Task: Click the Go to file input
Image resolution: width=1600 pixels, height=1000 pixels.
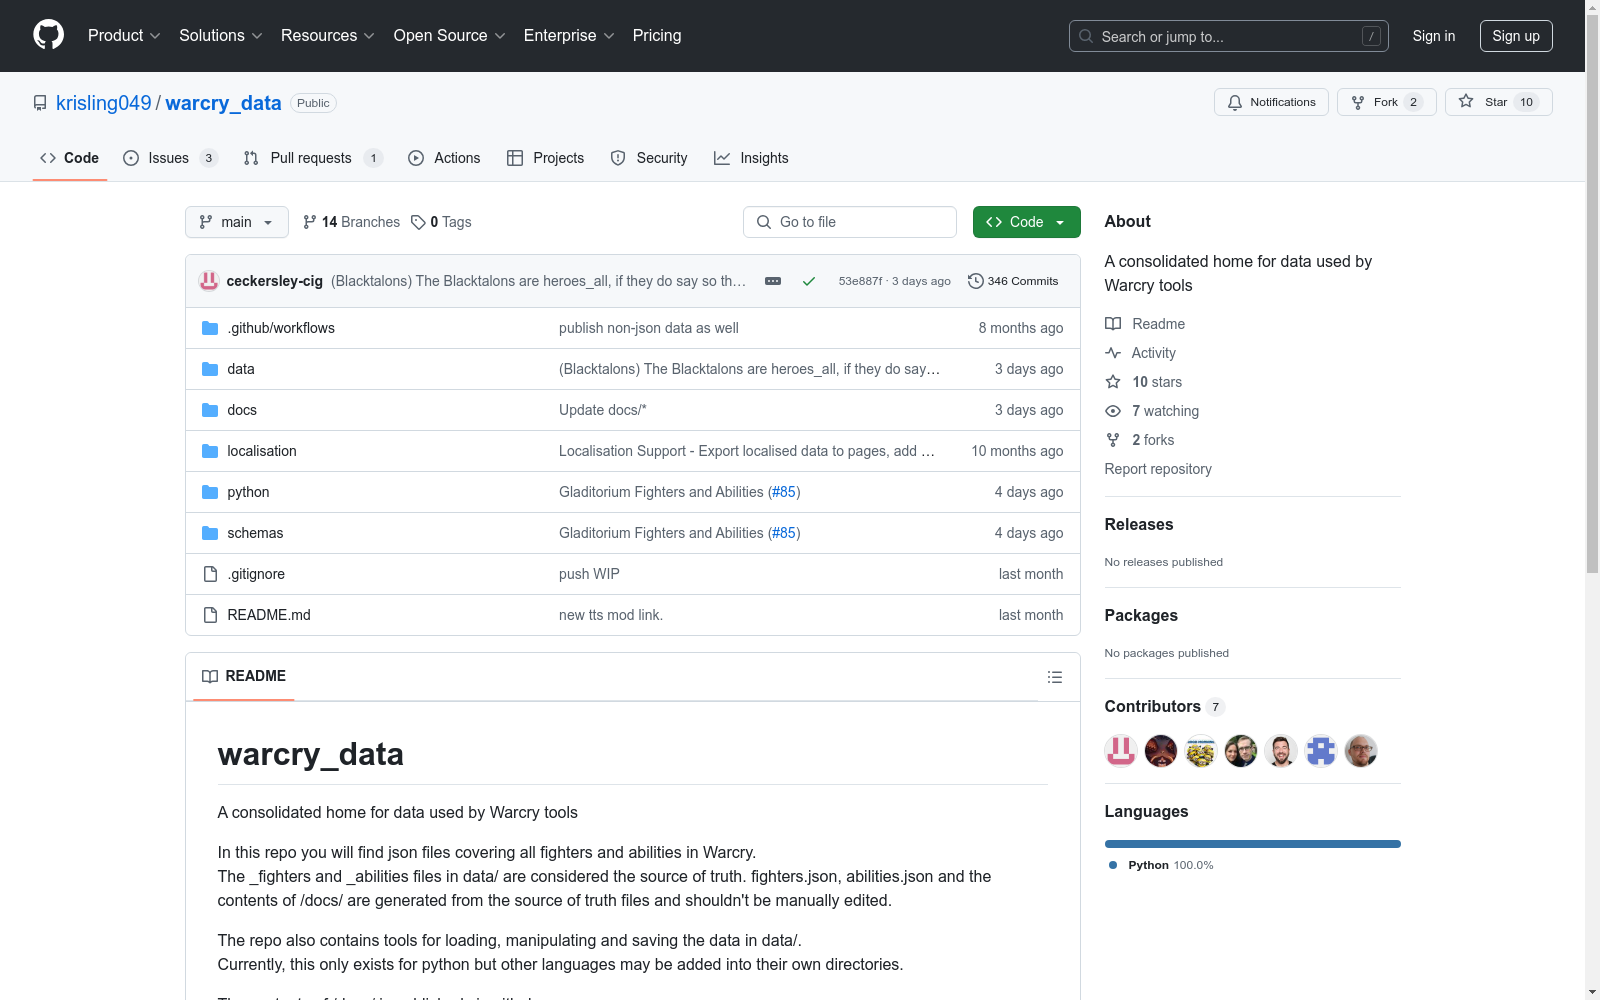Action: coord(850,222)
